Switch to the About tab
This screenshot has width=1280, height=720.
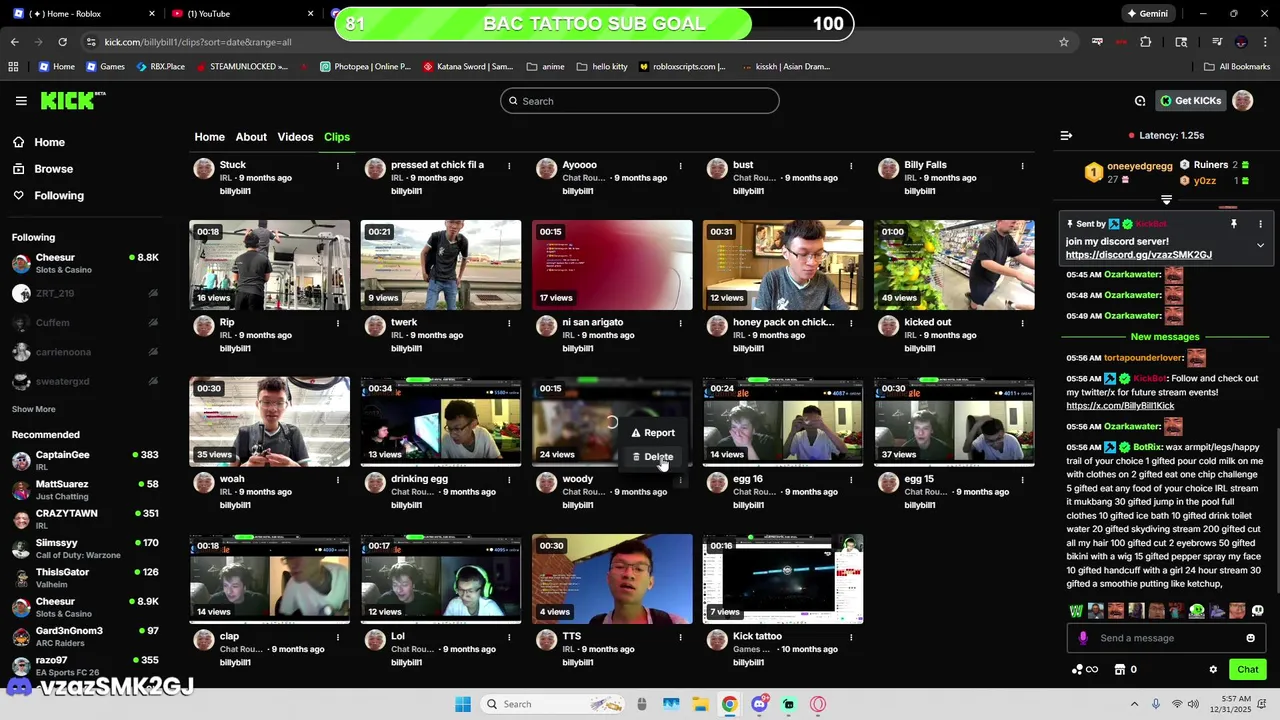[x=251, y=137]
